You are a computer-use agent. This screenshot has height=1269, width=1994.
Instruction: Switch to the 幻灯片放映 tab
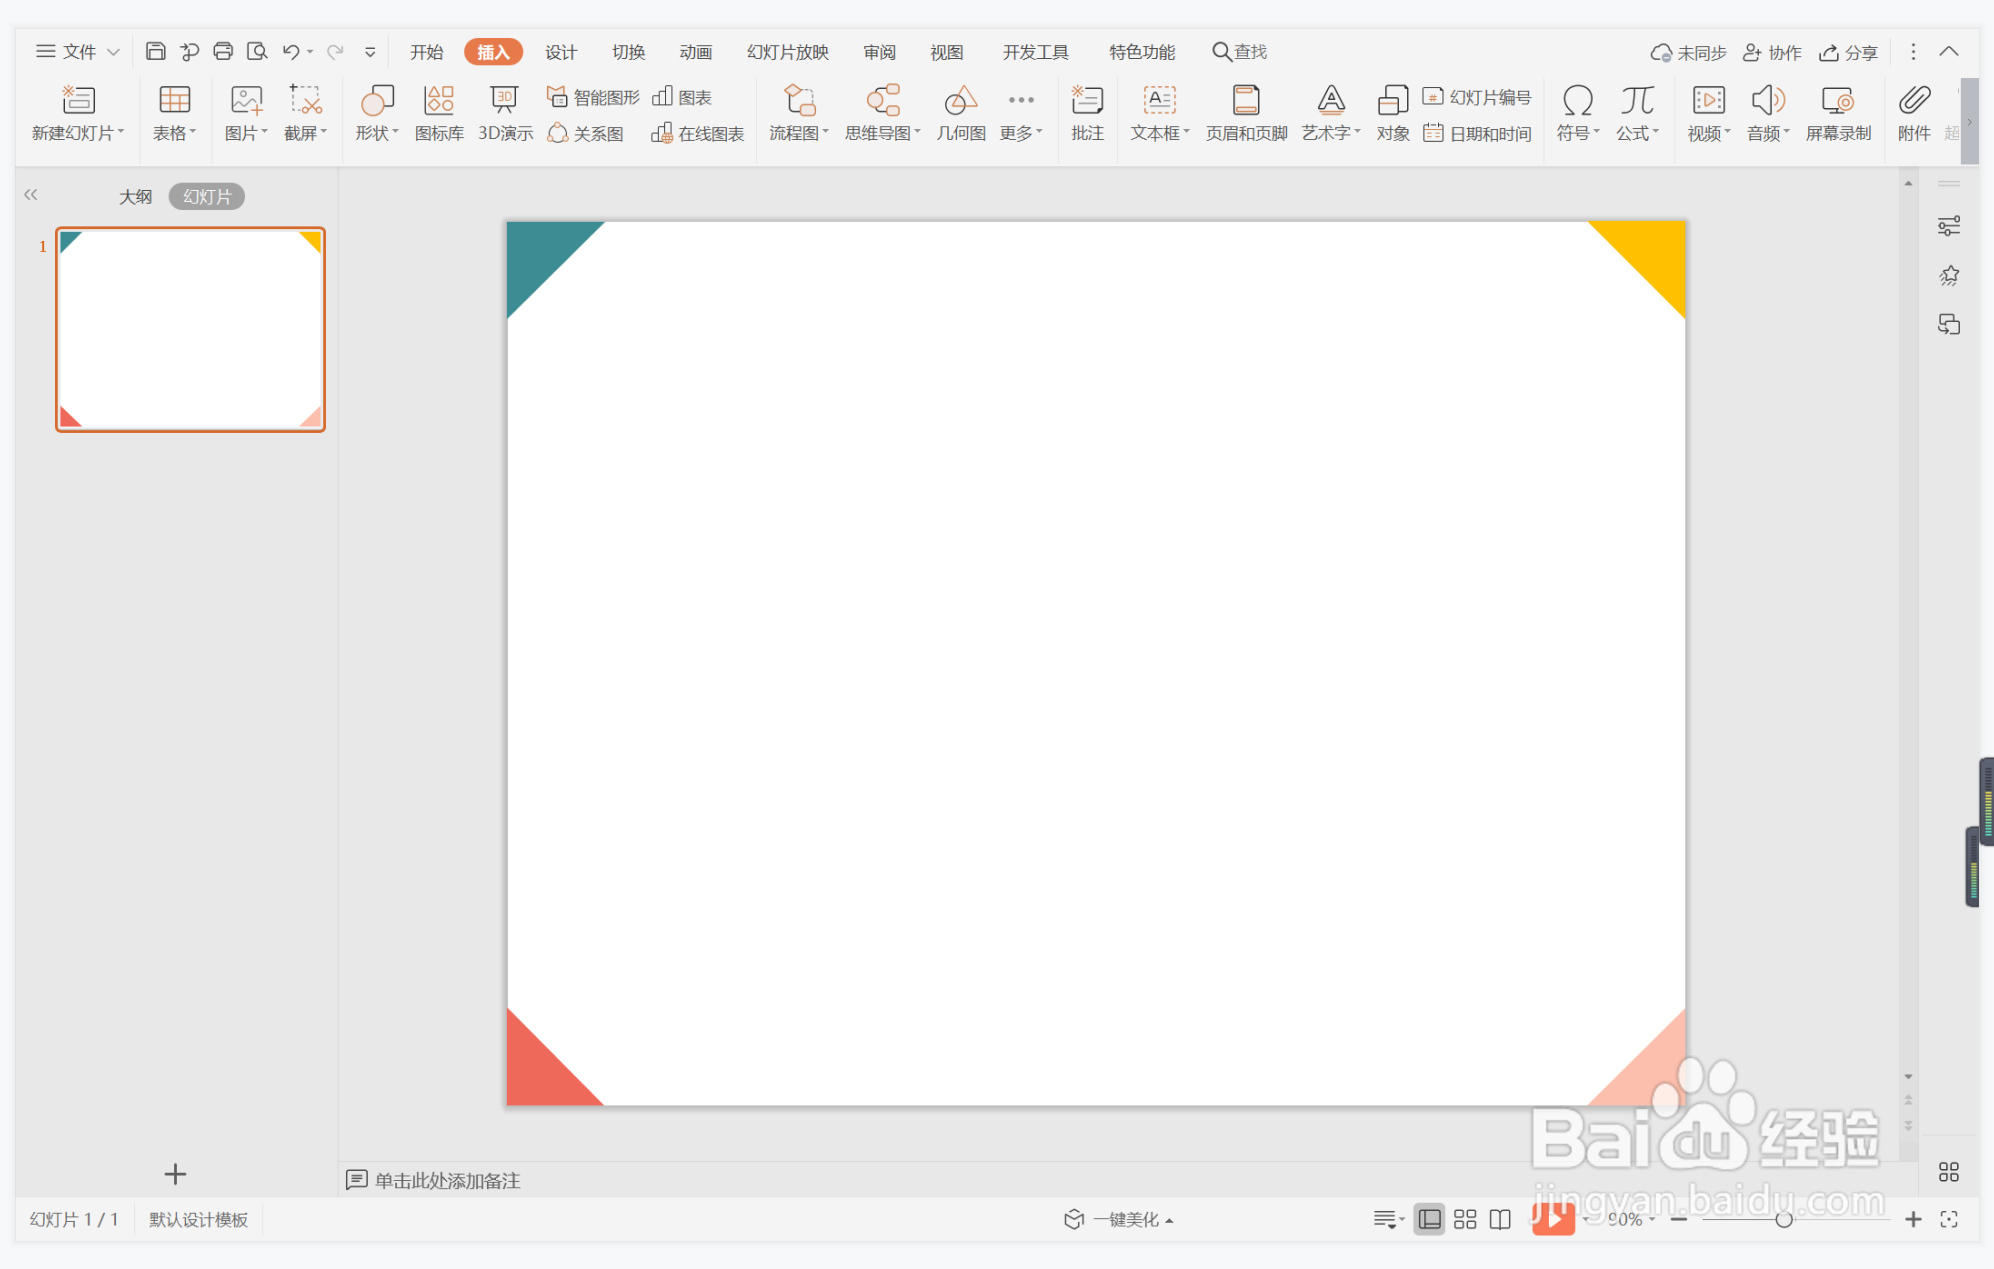point(788,52)
